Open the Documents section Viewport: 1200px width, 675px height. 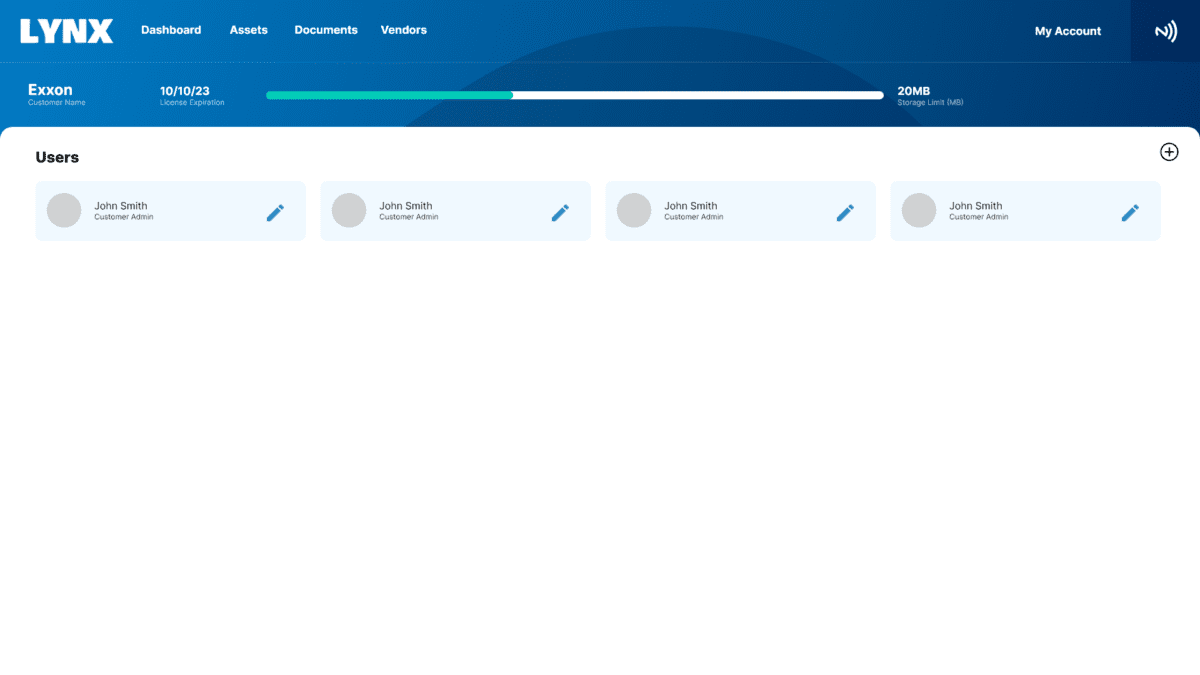pyautogui.click(x=326, y=30)
